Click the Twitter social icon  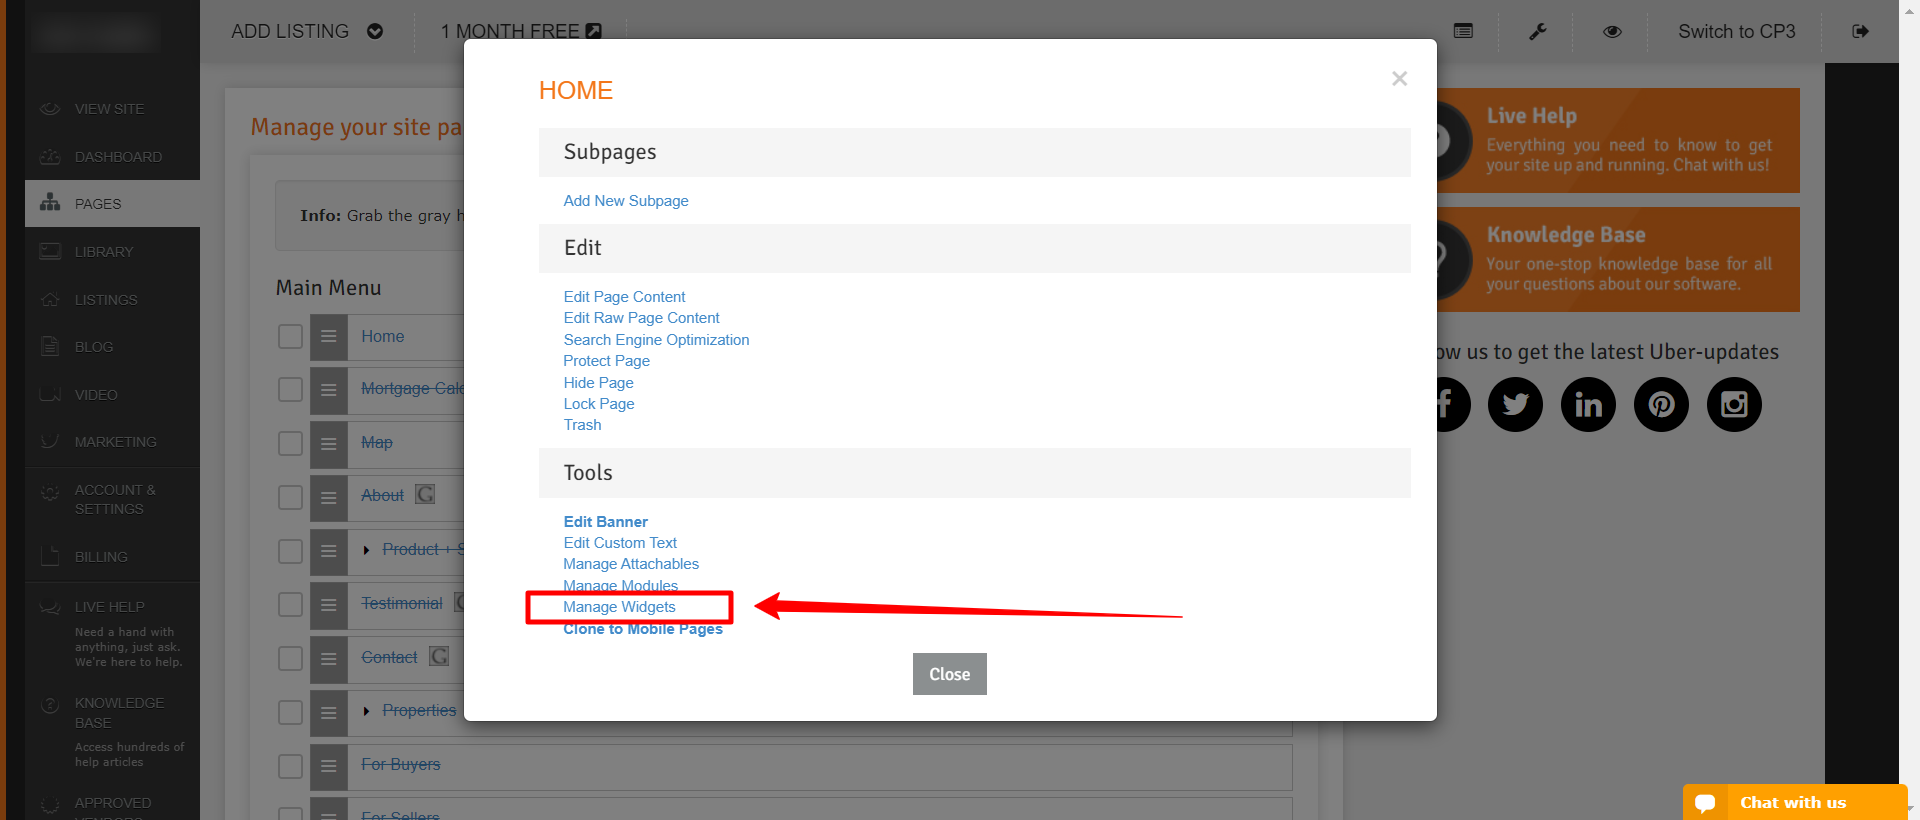(x=1515, y=404)
